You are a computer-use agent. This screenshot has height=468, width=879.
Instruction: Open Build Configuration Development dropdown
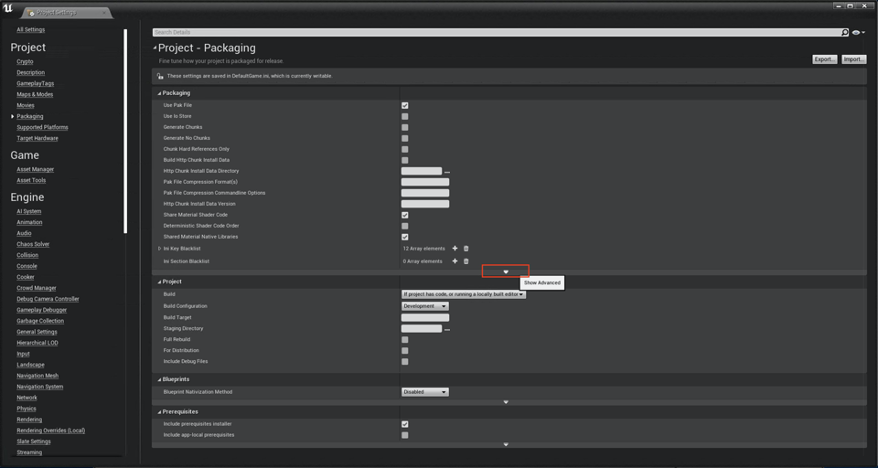[x=425, y=307]
